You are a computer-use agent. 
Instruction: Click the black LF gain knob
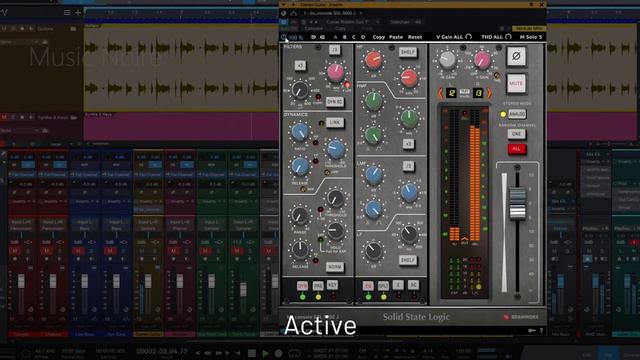[373, 251]
